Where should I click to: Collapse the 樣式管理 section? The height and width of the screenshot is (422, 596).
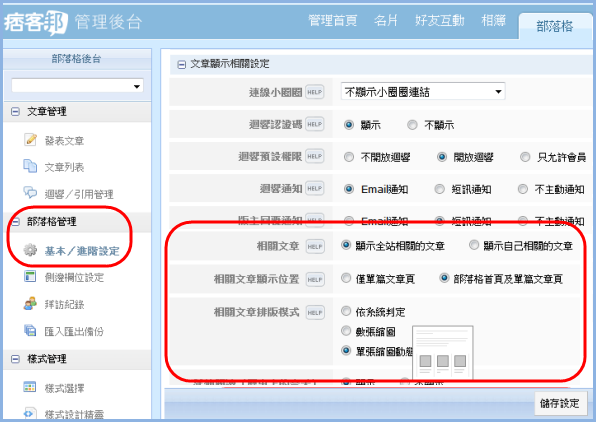click(x=15, y=359)
